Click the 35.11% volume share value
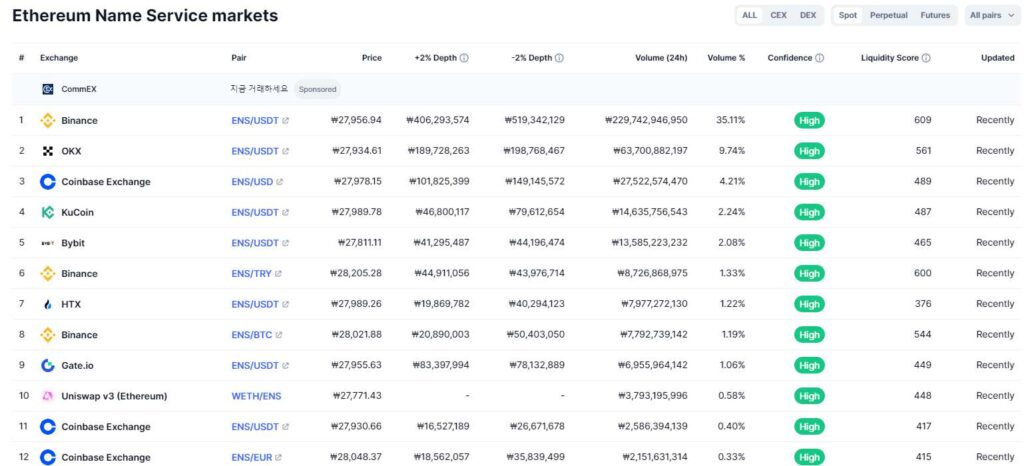The height and width of the screenshot is (466, 1024). pos(731,120)
